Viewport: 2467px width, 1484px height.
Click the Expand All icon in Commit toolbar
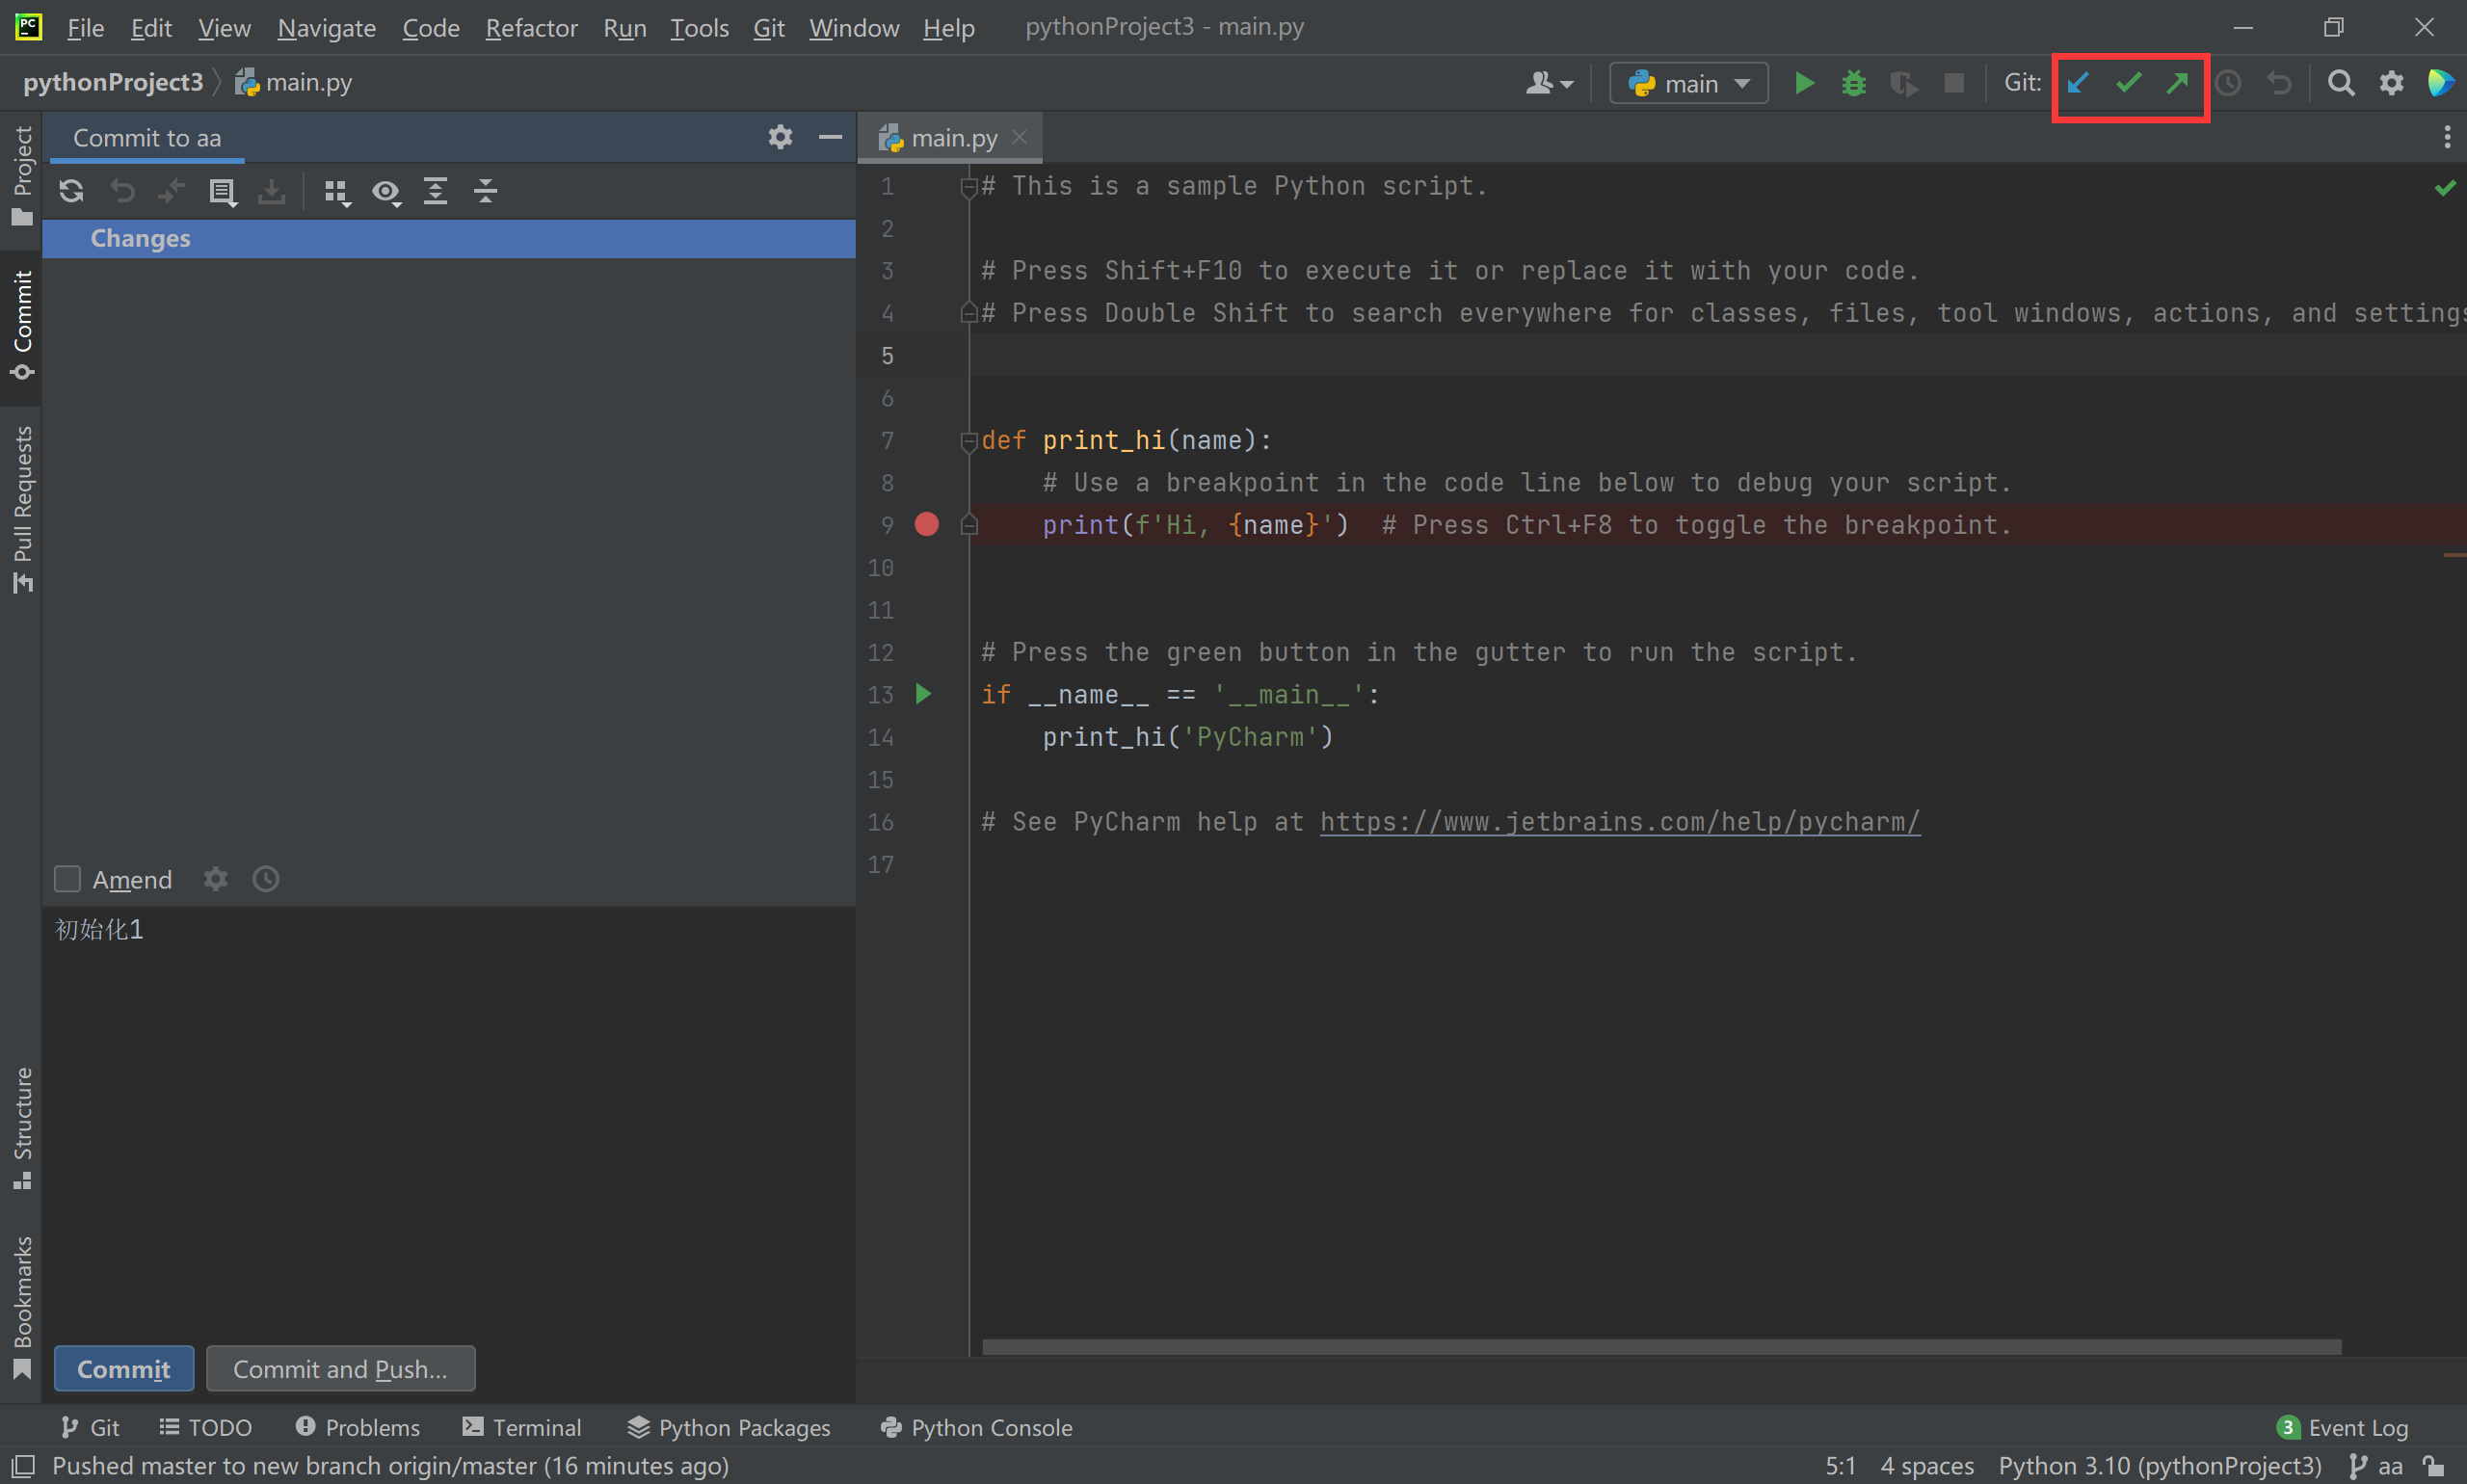(435, 191)
